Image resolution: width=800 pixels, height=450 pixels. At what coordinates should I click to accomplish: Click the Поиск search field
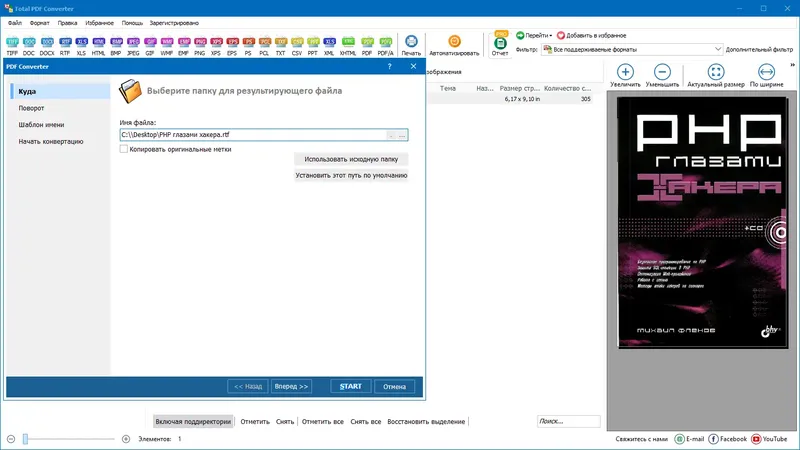tap(568, 421)
